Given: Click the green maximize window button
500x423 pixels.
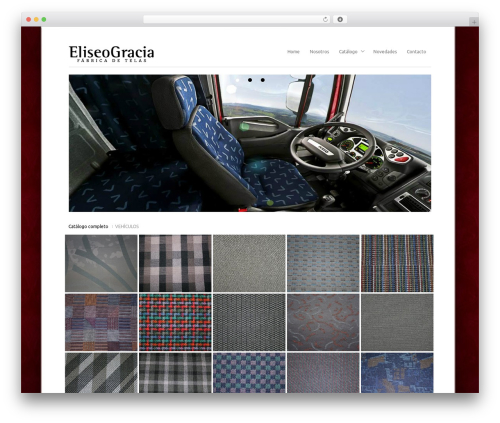Looking at the screenshot, I should [44, 19].
